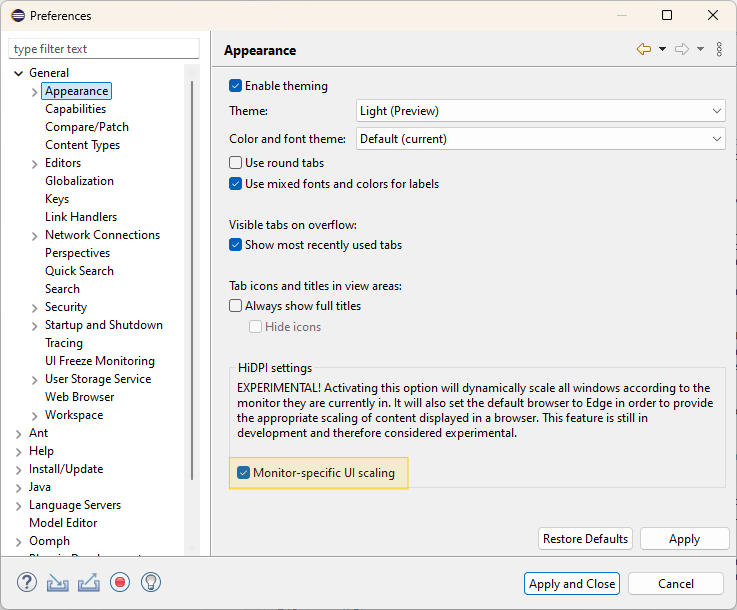The width and height of the screenshot is (737, 610).
Task: Expand the Security tree node
Action: (34, 308)
